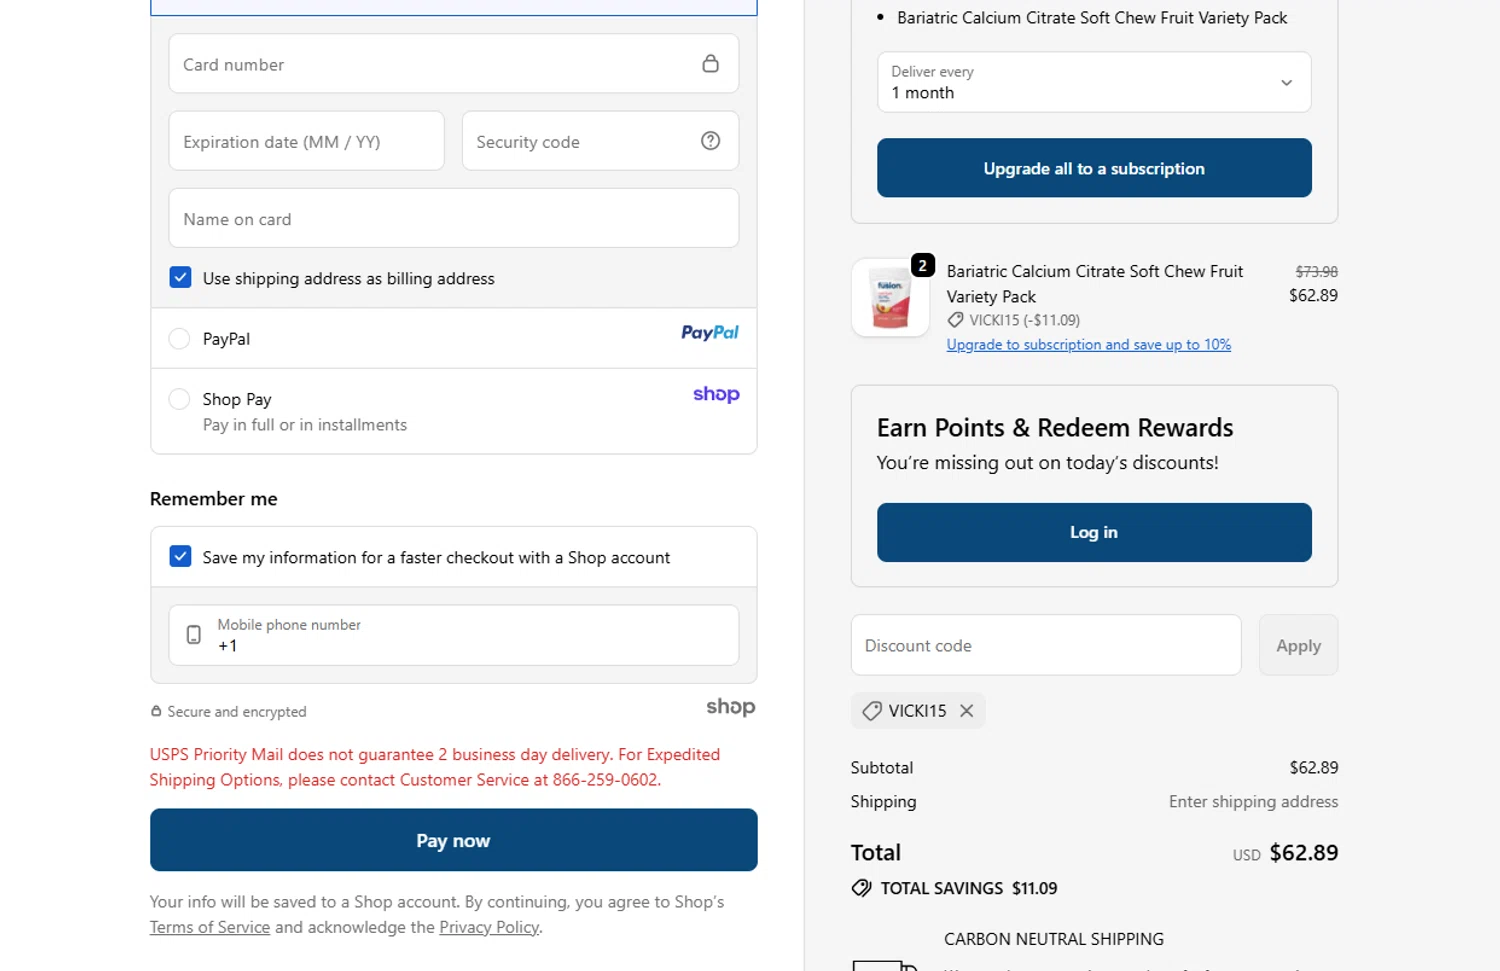The height and width of the screenshot is (971, 1500).
Task: Open the Deliver every 1 month dropdown
Action: (1094, 82)
